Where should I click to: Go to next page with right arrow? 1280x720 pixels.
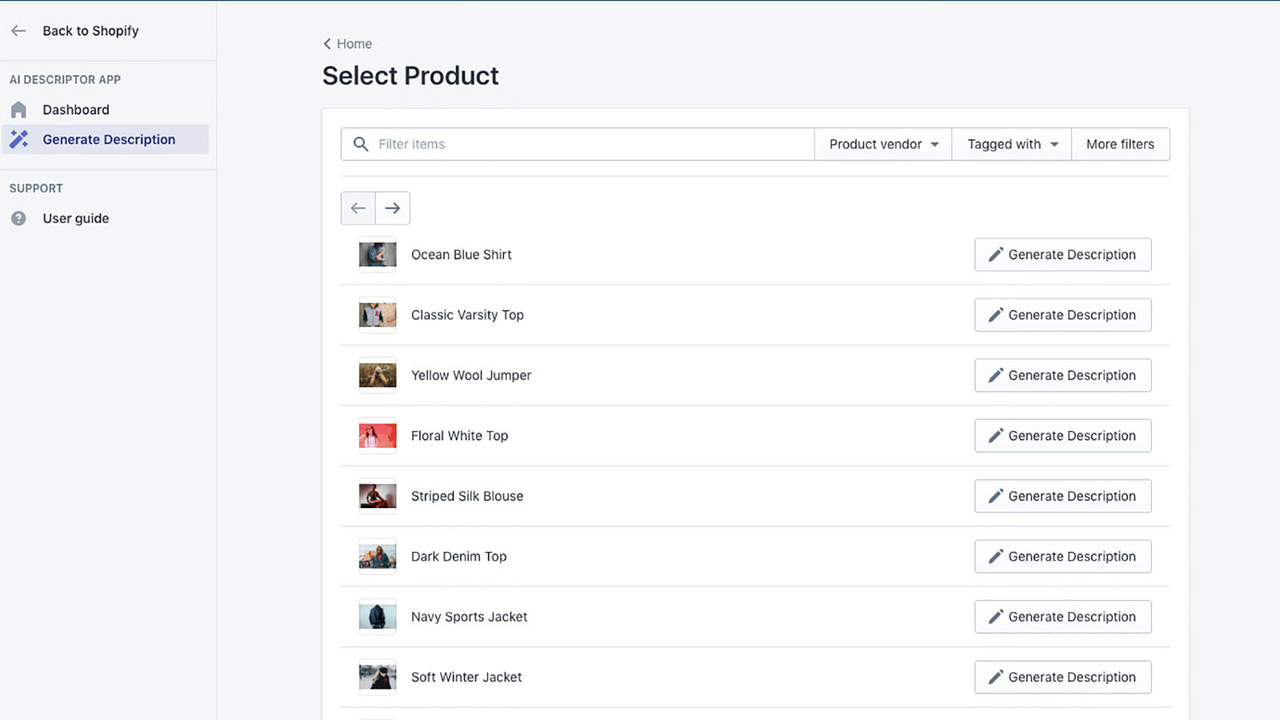(392, 208)
